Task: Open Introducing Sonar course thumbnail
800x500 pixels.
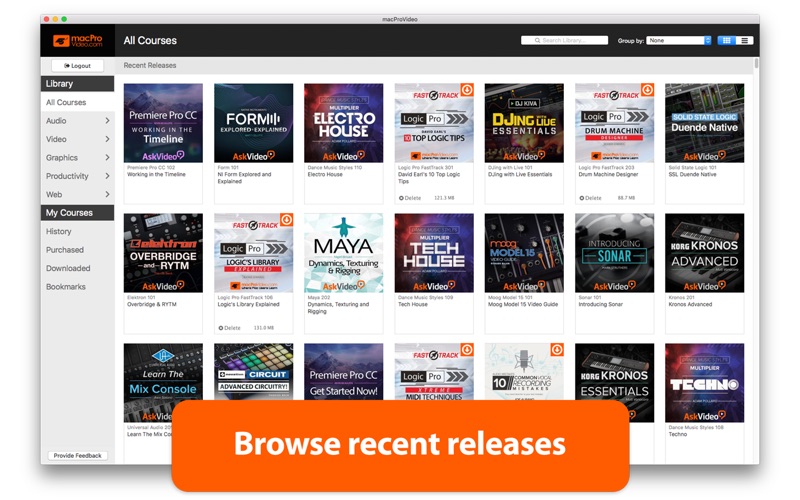Action: click(x=614, y=253)
